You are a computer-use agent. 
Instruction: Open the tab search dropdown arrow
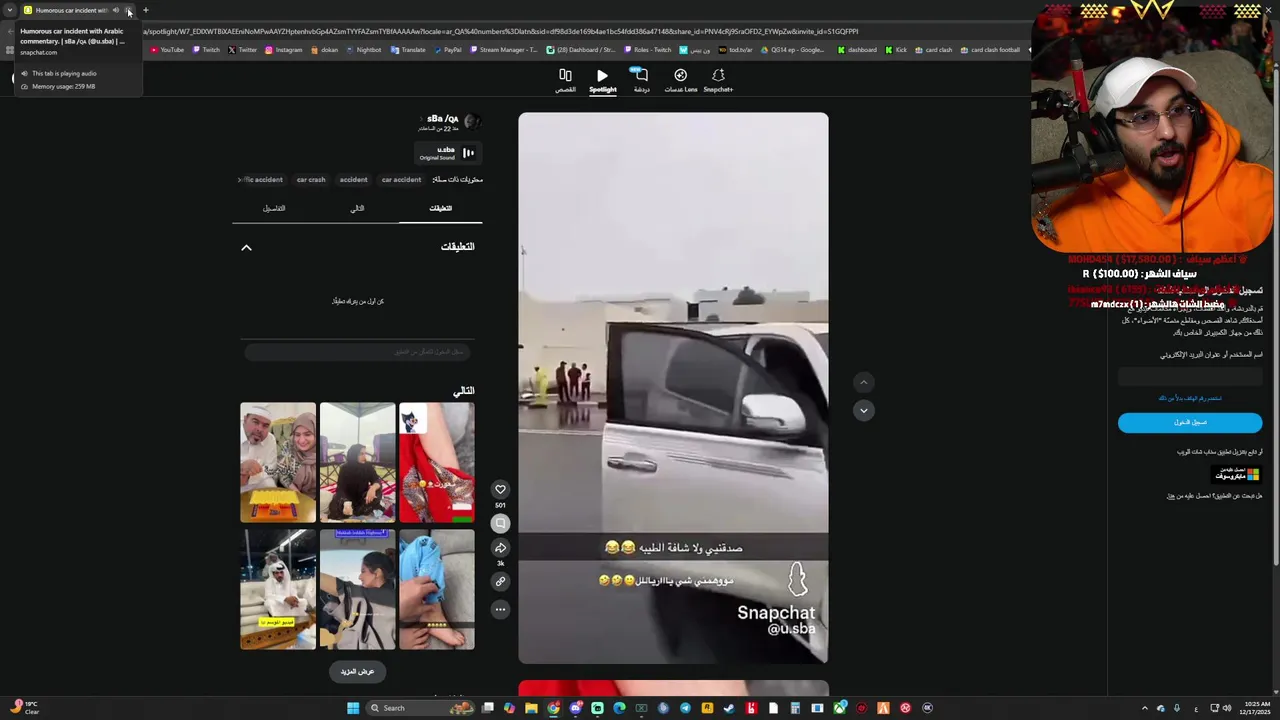click(x=10, y=10)
